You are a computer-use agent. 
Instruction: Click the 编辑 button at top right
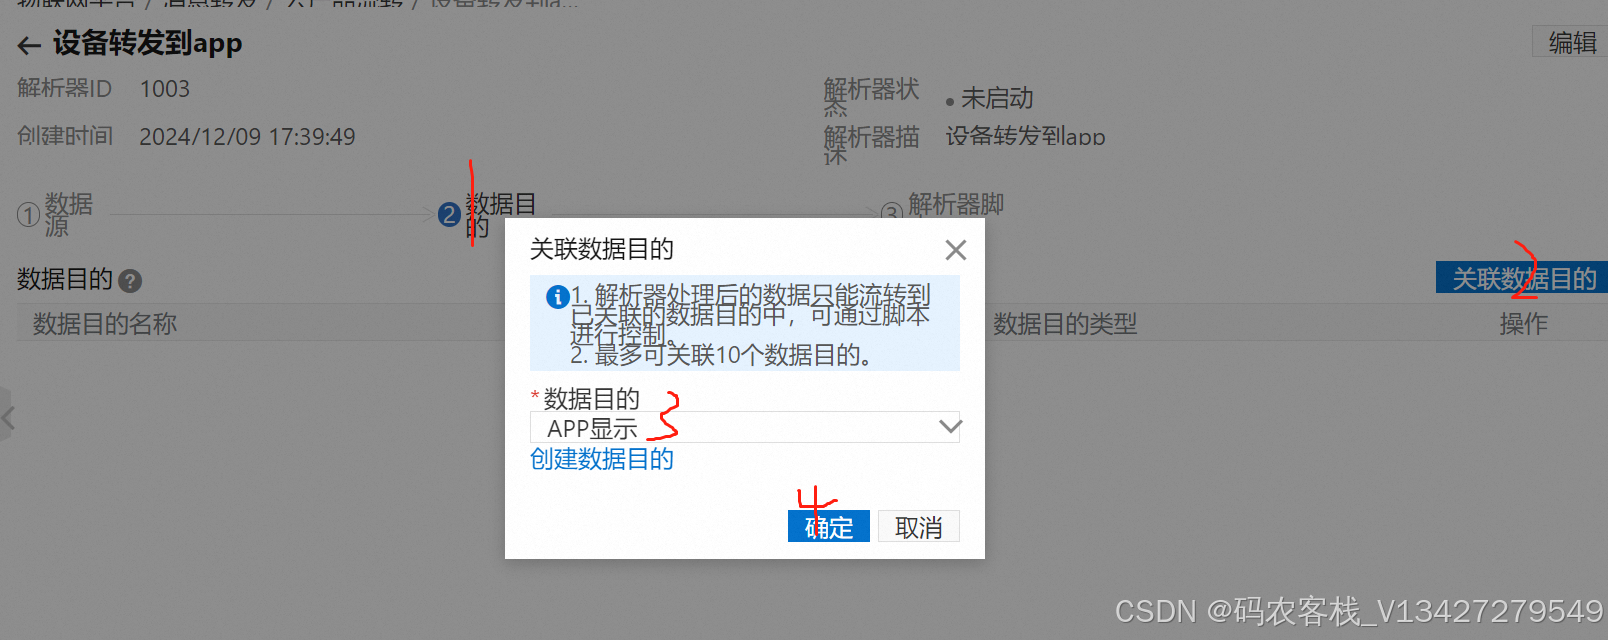pyautogui.click(x=1571, y=42)
